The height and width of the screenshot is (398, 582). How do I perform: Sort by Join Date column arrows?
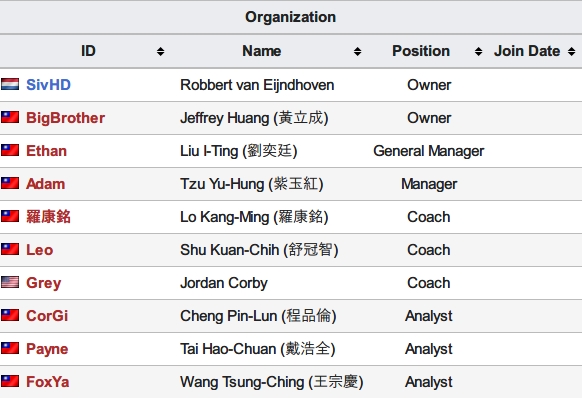point(572,51)
